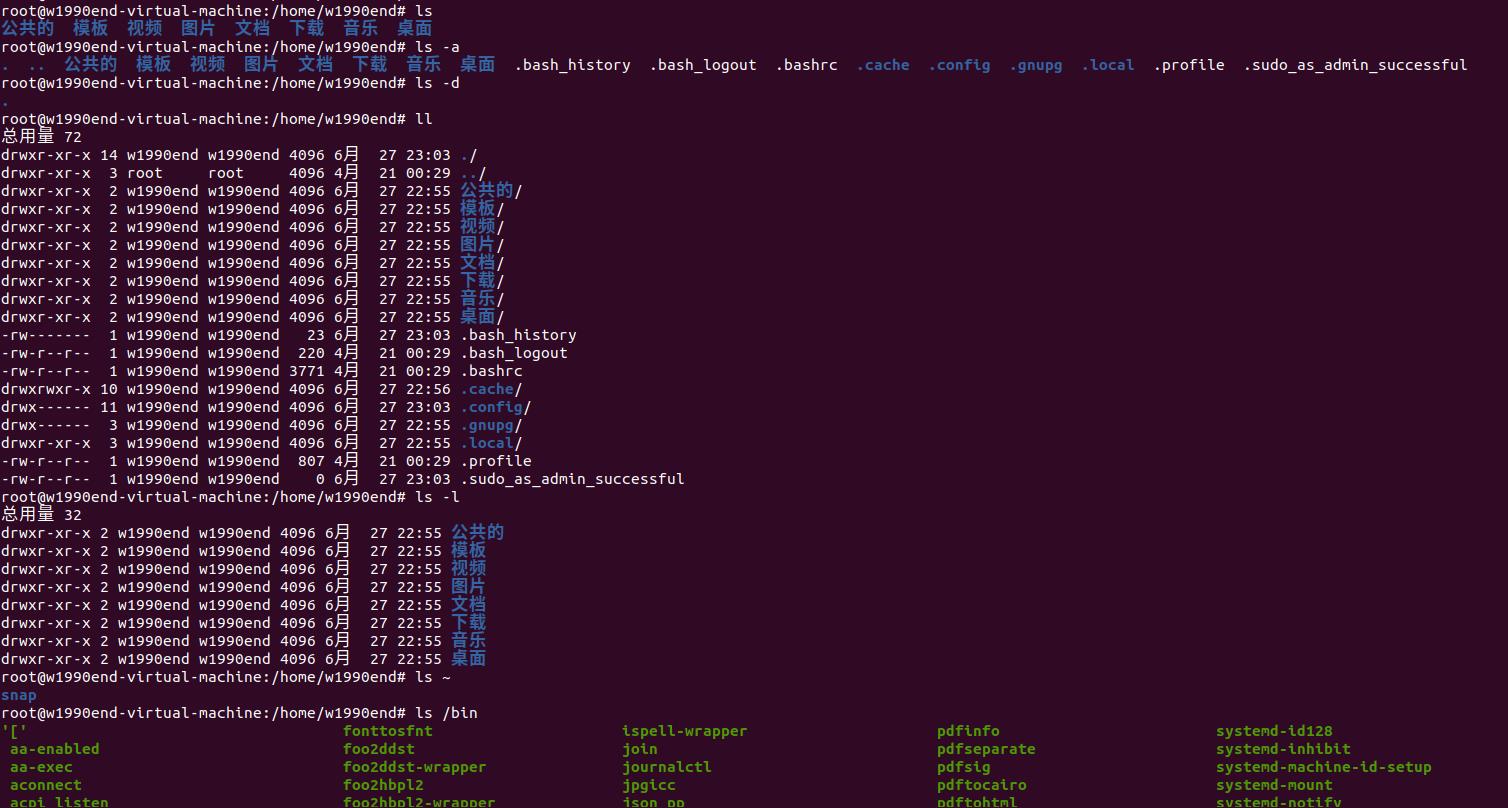Click 'systemd-mount' in the /bin listing
The height and width of the screenshot is (808, 1508).
(1274, 785)
